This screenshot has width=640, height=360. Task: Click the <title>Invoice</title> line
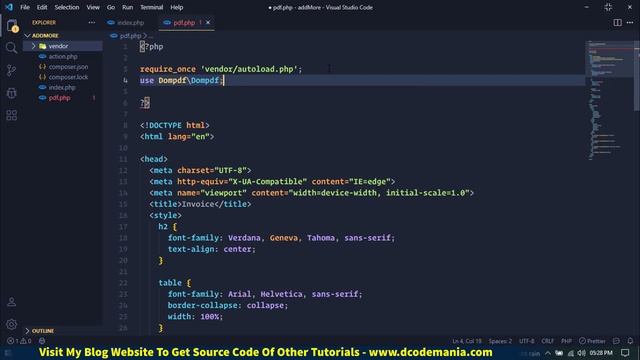(200, 204)
